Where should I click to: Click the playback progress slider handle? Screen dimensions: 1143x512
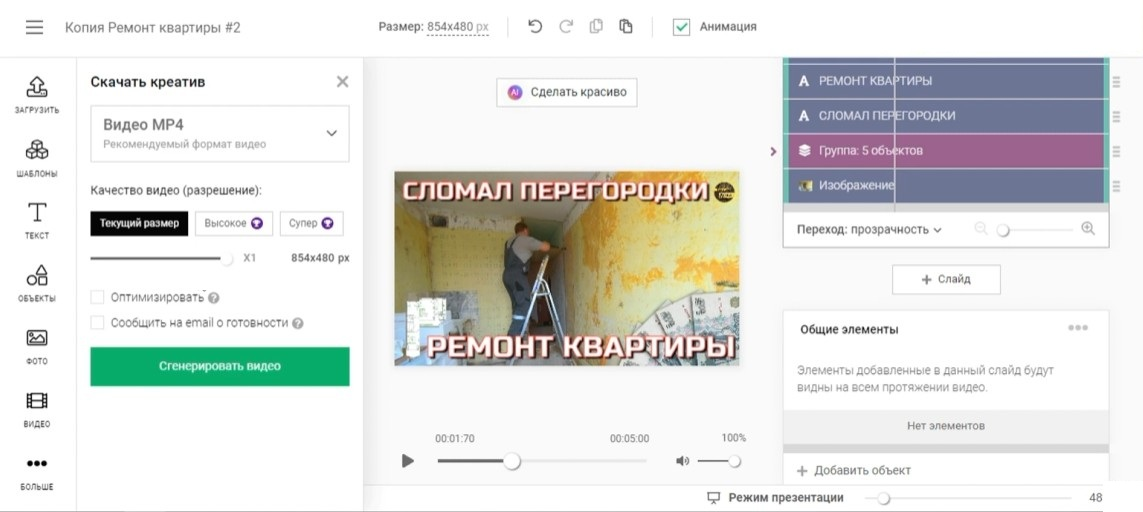tap(512, 461)
